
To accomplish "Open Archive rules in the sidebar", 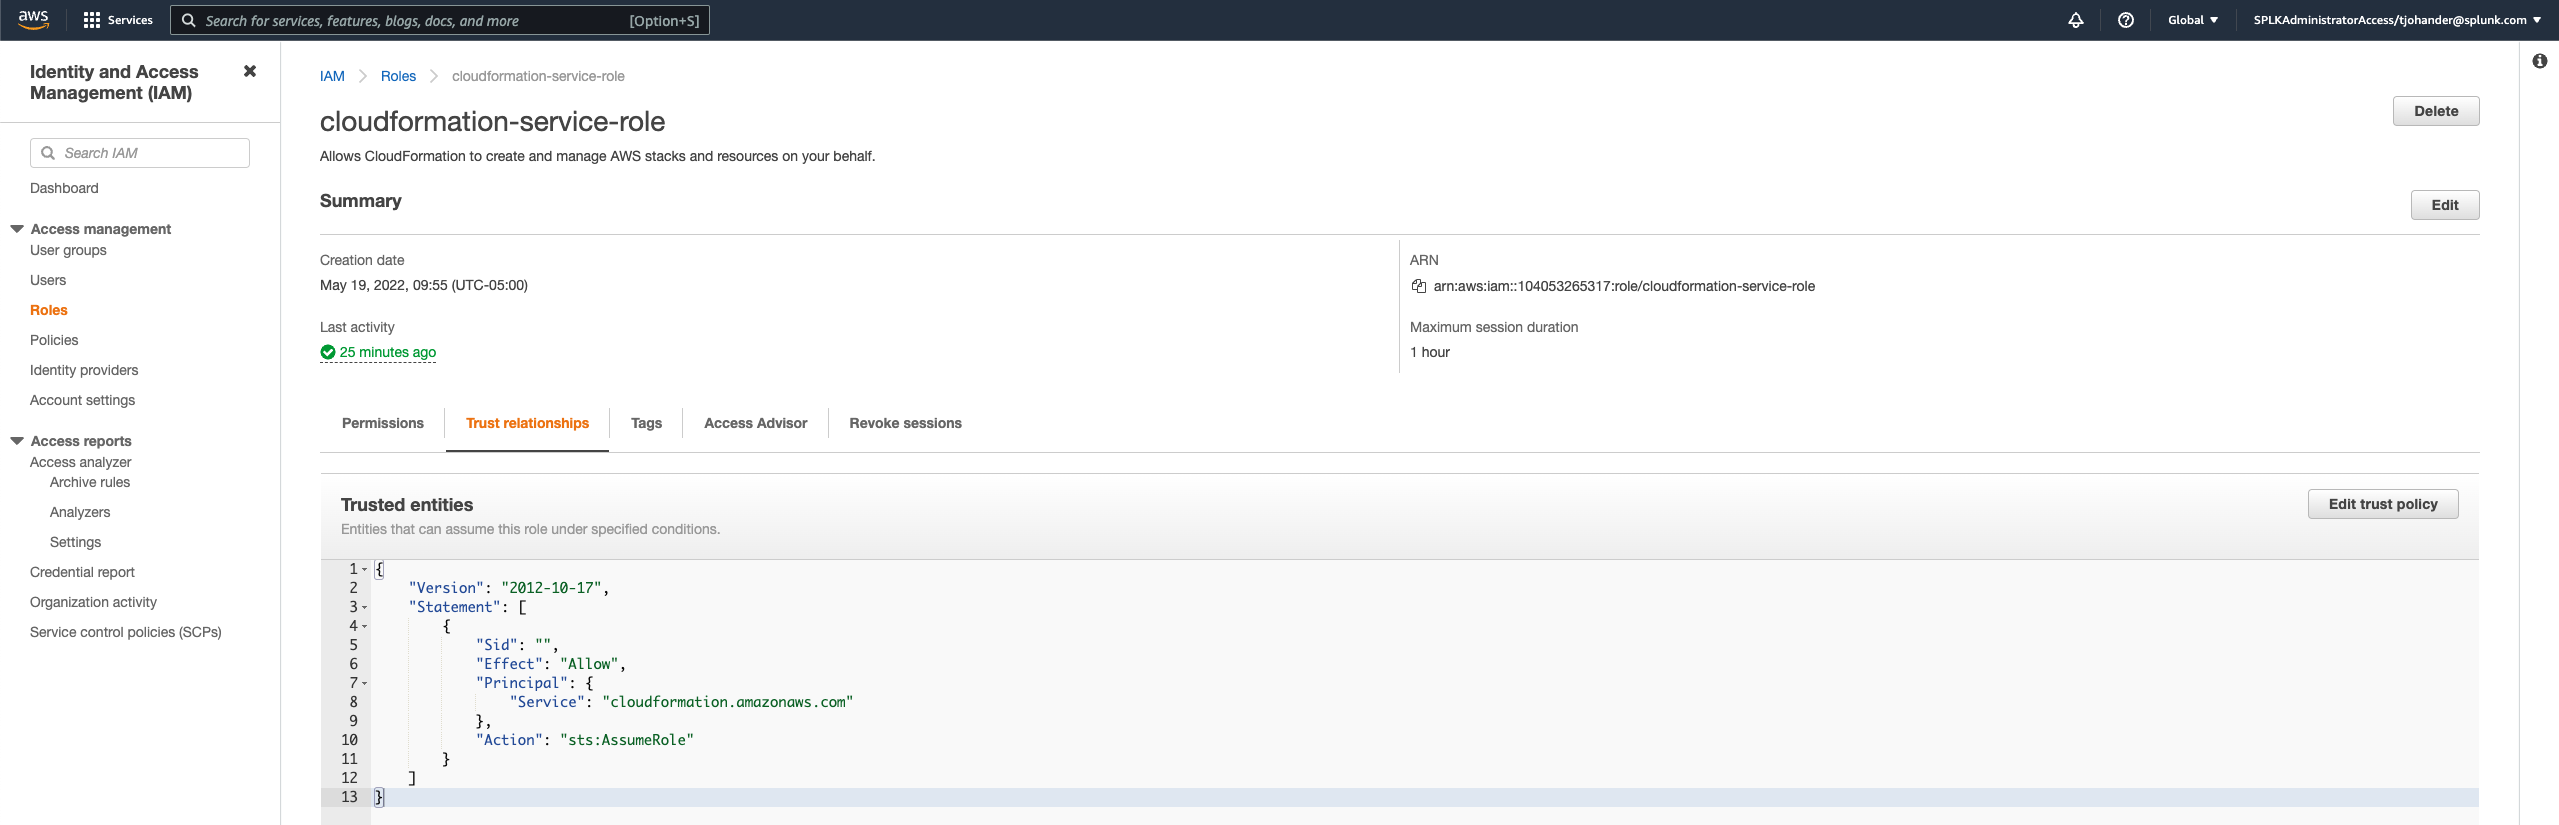I will [x=90, y=482].
